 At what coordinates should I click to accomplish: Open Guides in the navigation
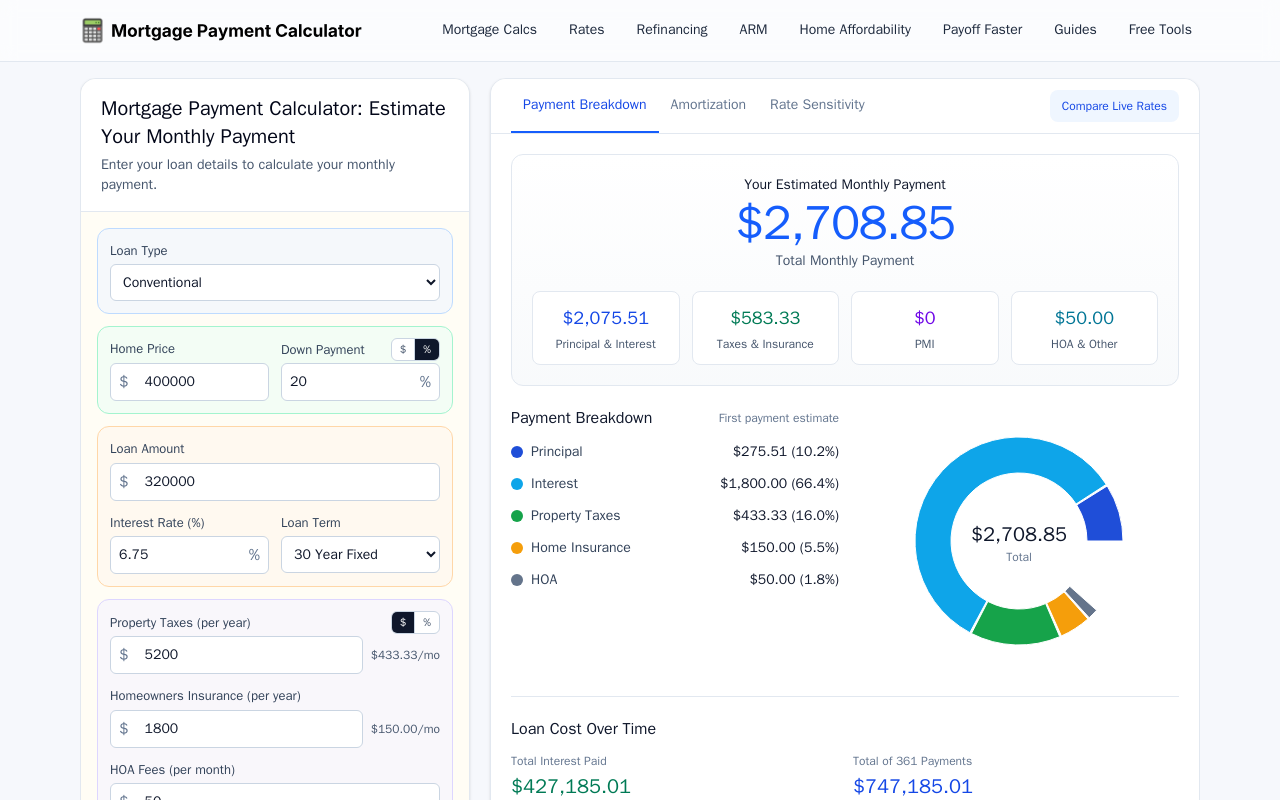click(1075, 30)
